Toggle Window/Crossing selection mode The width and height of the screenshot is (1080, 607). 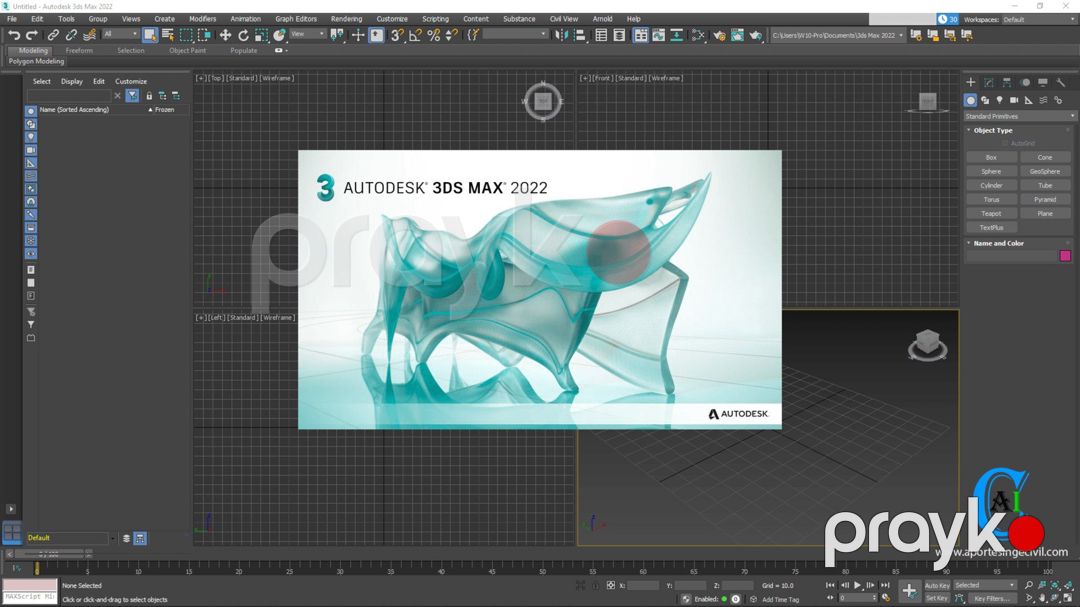pyautogui.click(x=205, y=35)
